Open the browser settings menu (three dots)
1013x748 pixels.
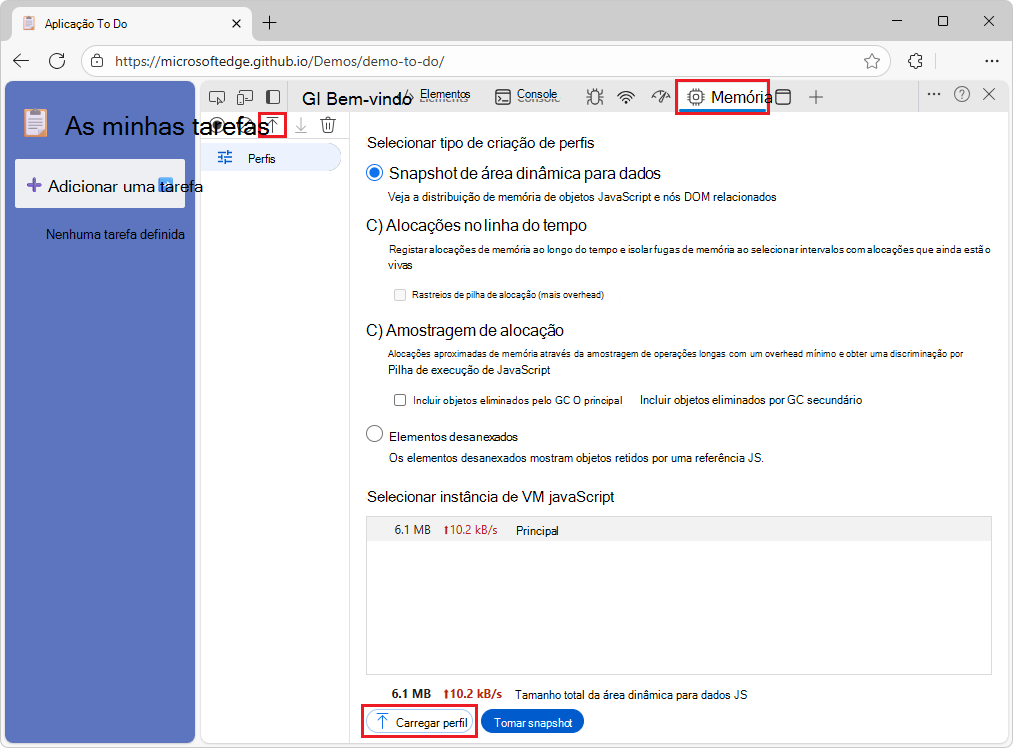pos(991,60)
